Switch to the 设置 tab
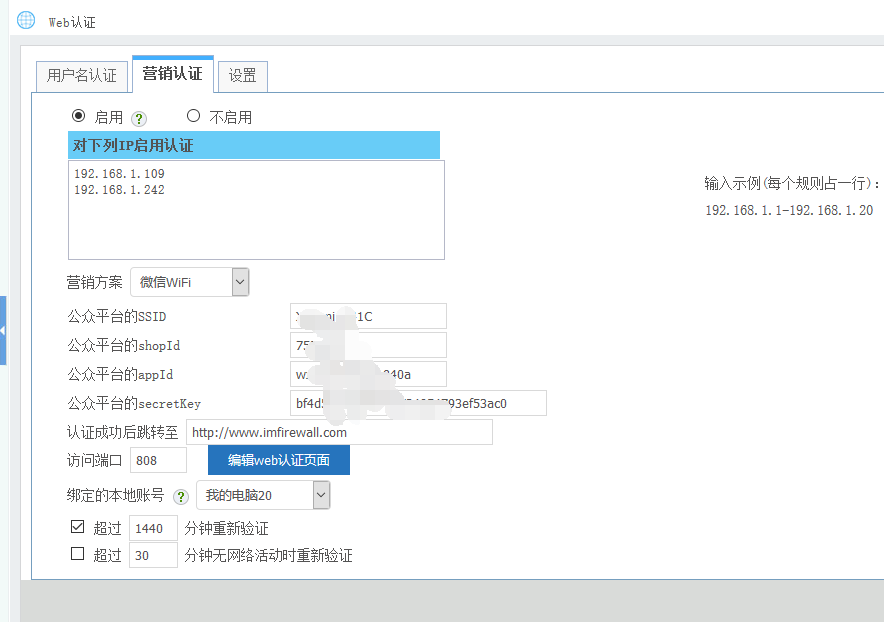The width and height of the screenshot is (884, 622). [242, 75]
